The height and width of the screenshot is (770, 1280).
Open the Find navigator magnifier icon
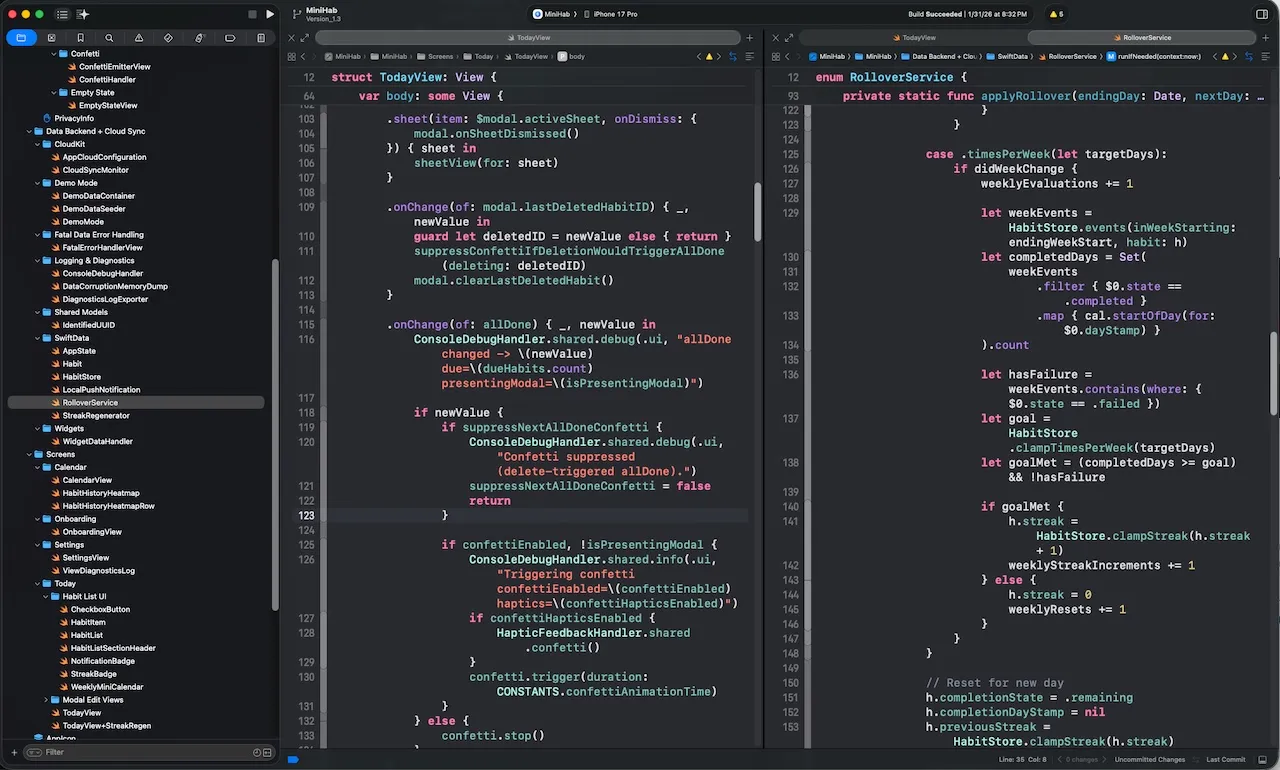click(x=110, y=38)
